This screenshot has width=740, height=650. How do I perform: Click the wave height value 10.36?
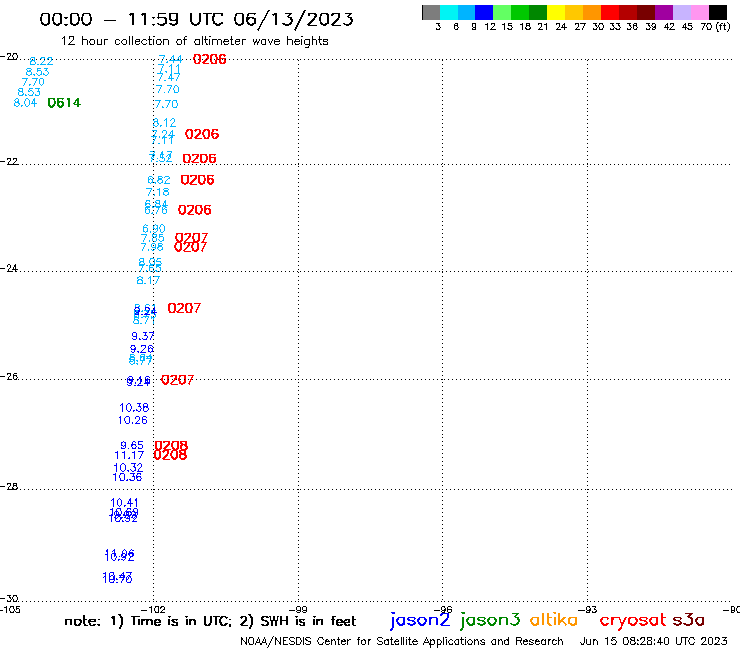click(127, 477)
